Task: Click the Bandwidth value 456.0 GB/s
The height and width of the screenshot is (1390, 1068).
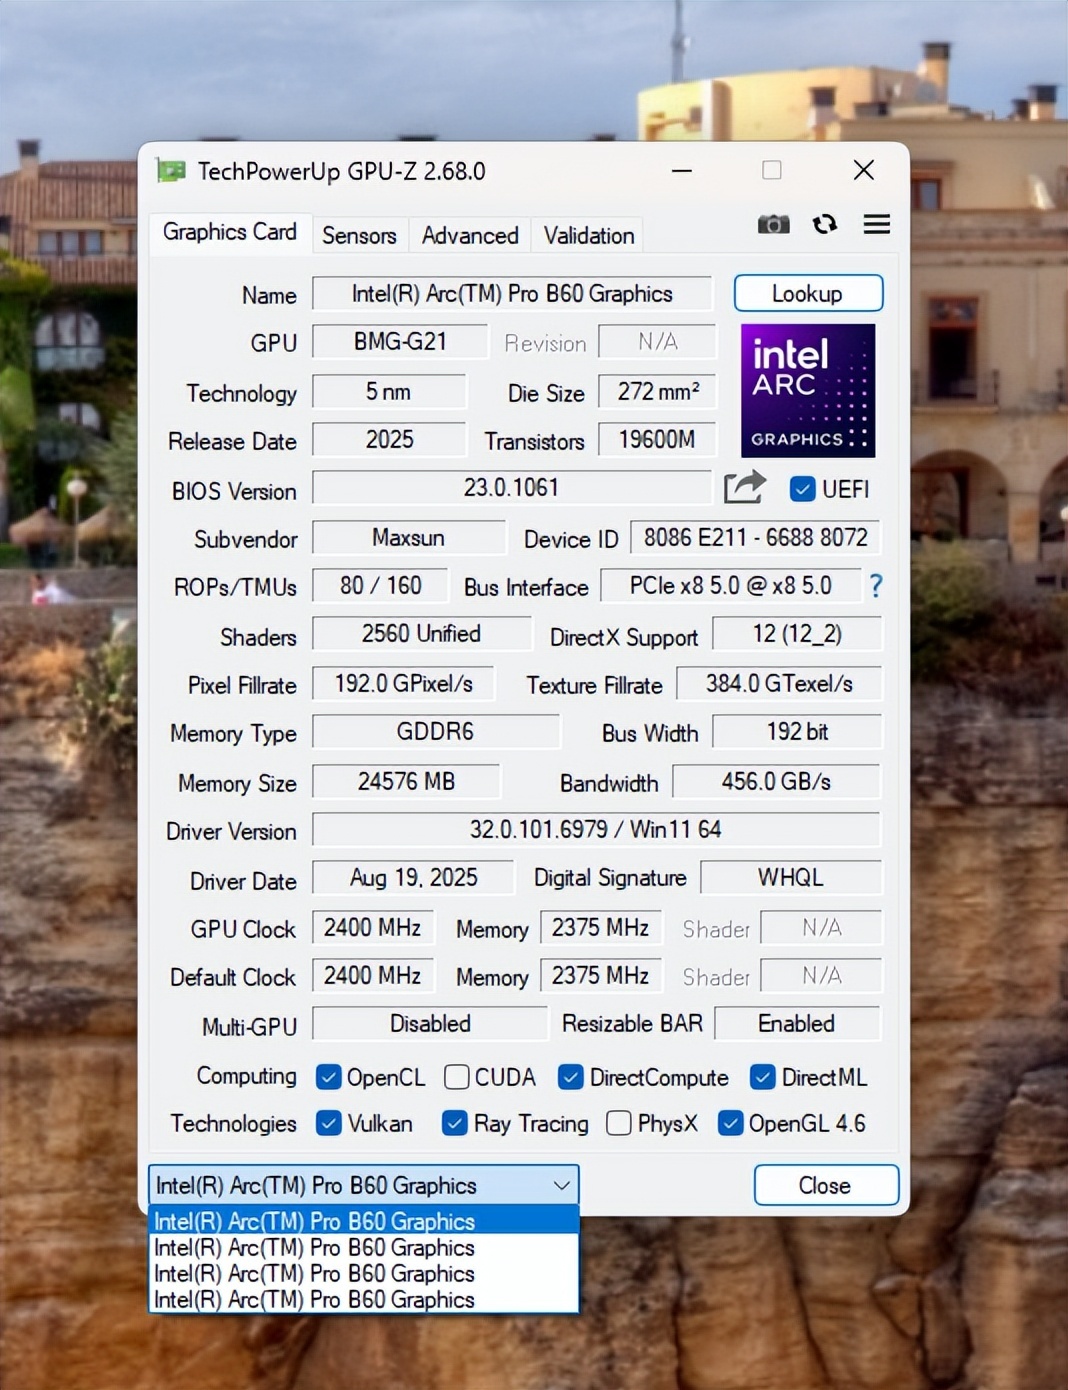Action: (777, 782)
